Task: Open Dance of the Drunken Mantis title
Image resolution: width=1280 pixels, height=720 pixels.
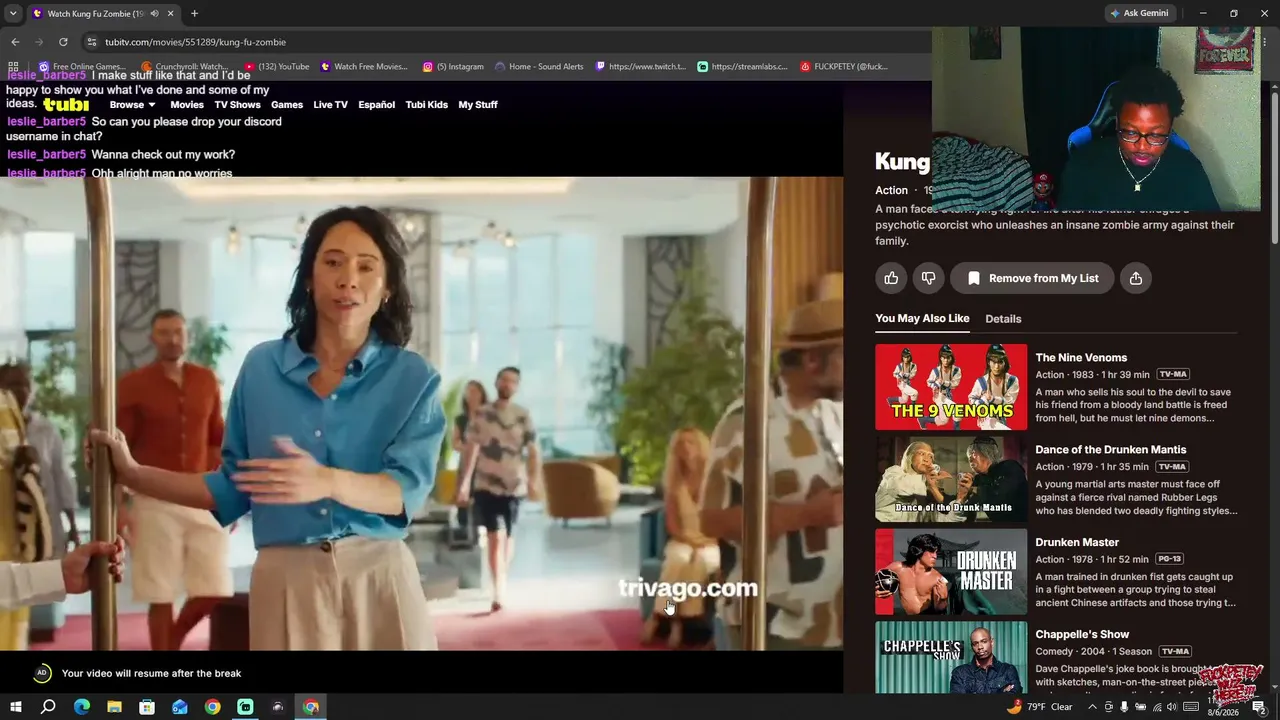Action: [1110, 450]
